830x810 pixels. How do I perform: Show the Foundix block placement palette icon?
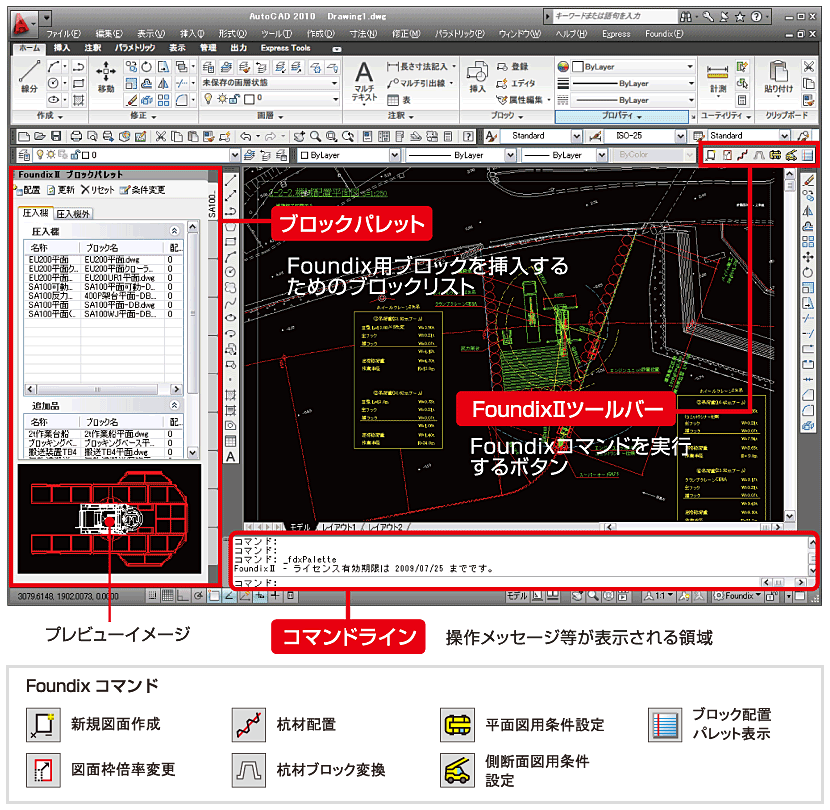807,155
